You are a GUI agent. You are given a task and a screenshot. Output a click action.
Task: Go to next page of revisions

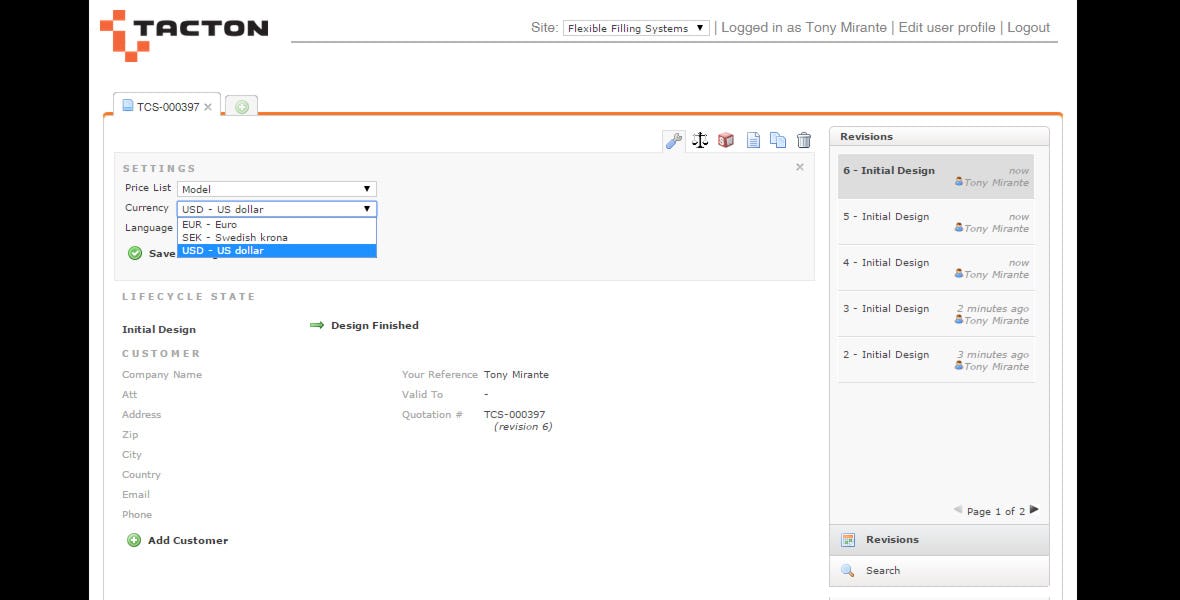pyautogui.click(x=1035, y=510)
